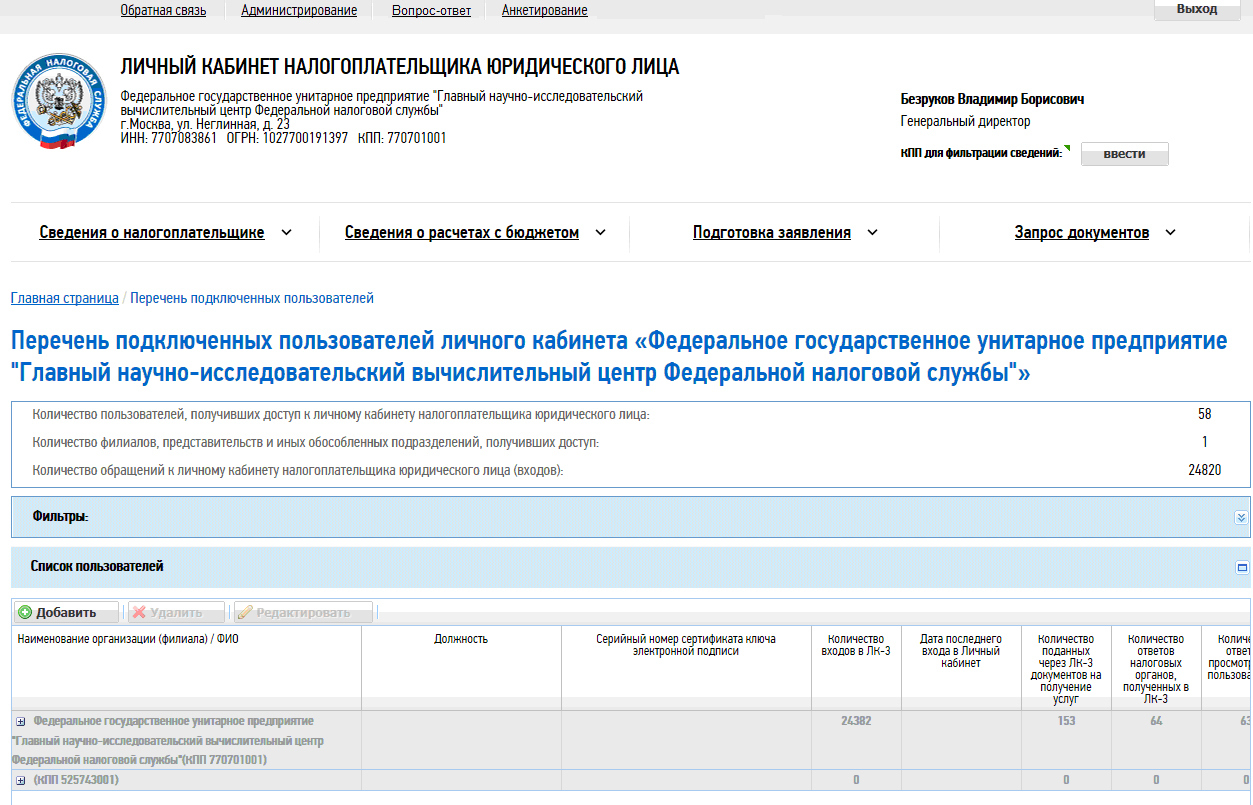Click the Federal Tax Service logo
The image size is (1253, 805).
(58, 104)
